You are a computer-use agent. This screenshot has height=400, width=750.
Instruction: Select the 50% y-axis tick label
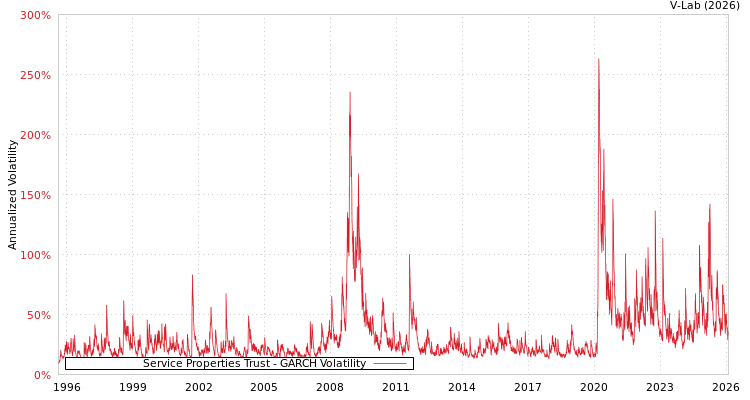click(x=38, y=315)
